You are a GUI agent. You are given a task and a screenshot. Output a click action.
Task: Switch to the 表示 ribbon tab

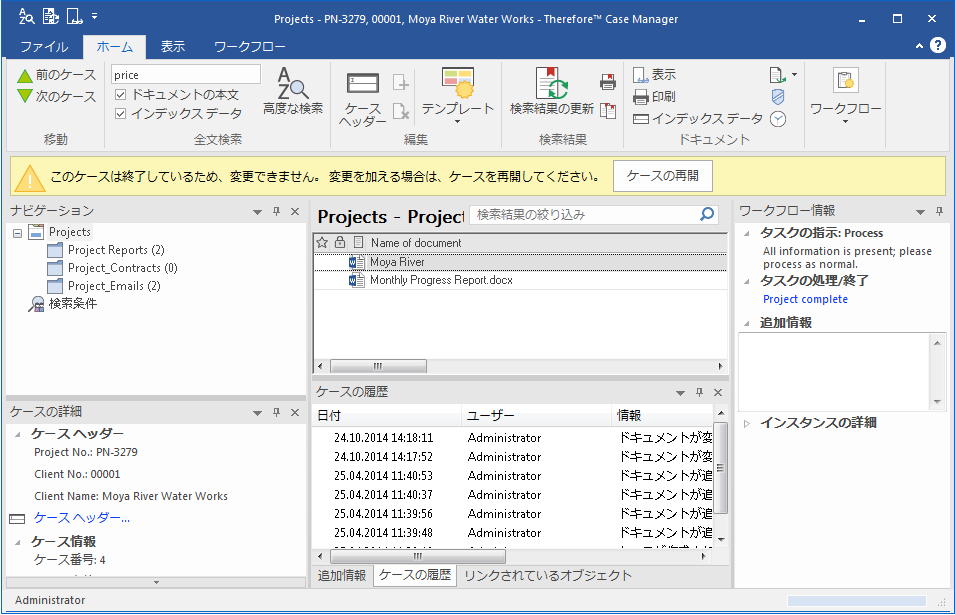click(x=173, y=47)
